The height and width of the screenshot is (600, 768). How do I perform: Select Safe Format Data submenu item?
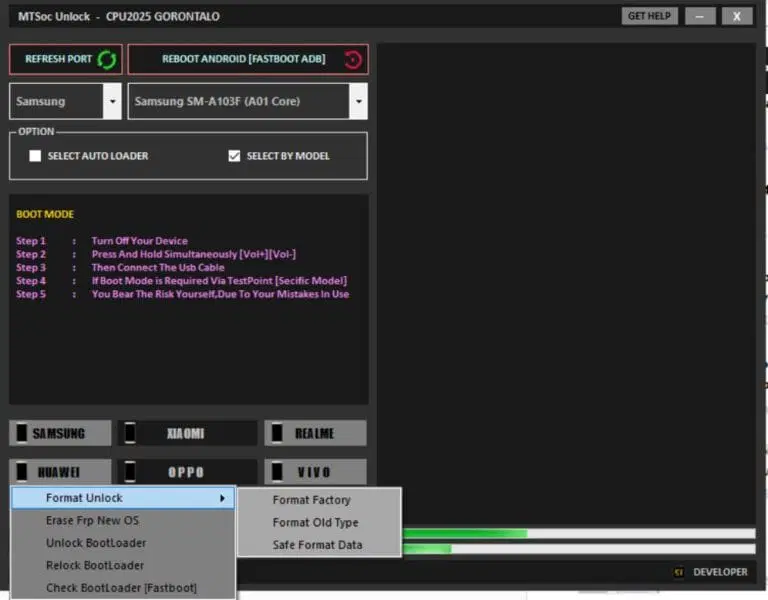point(319,545)
